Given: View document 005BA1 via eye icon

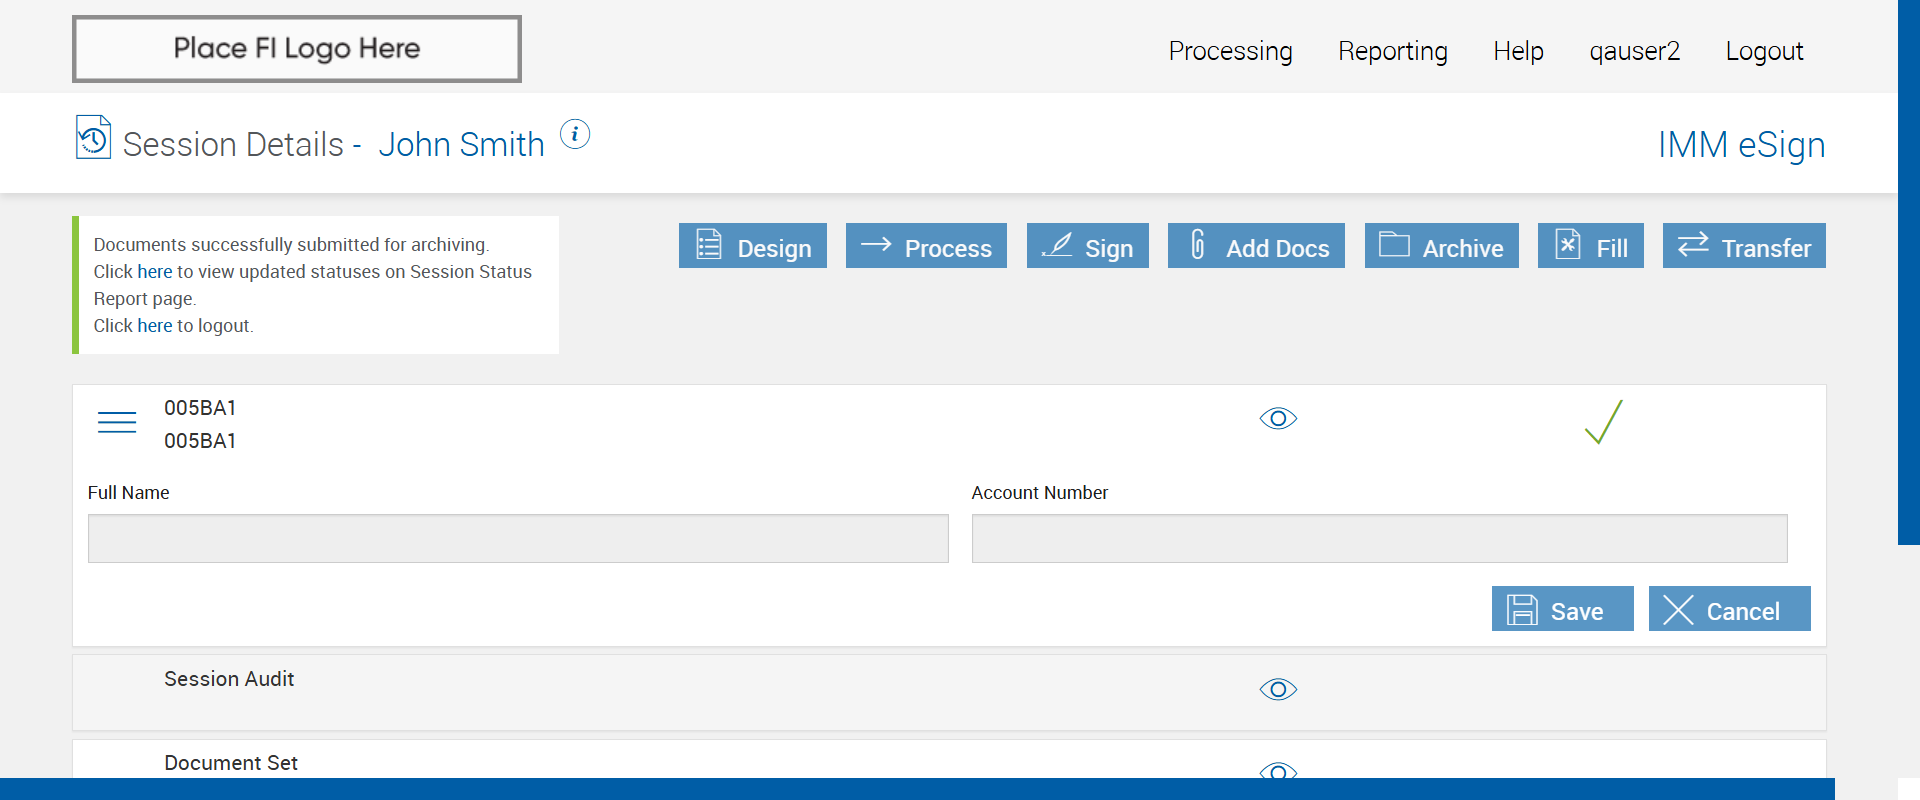Looking at the screenshot, I should (1278, 418).
